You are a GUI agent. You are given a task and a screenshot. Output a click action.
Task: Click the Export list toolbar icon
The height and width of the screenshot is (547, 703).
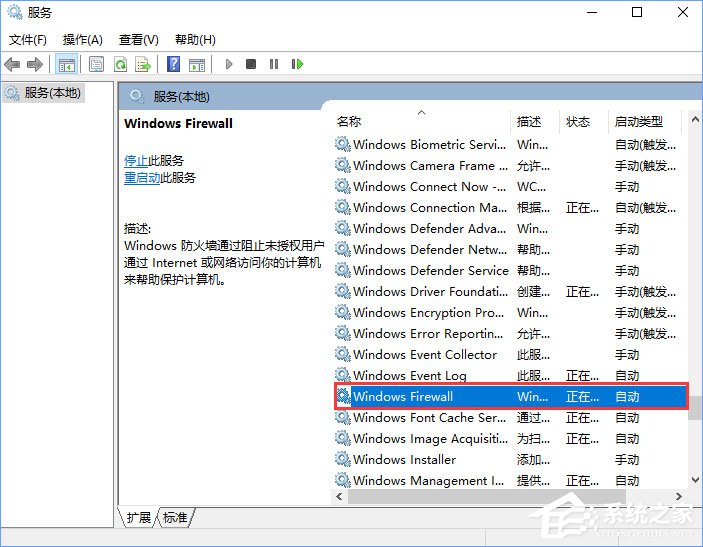point(143,65)
